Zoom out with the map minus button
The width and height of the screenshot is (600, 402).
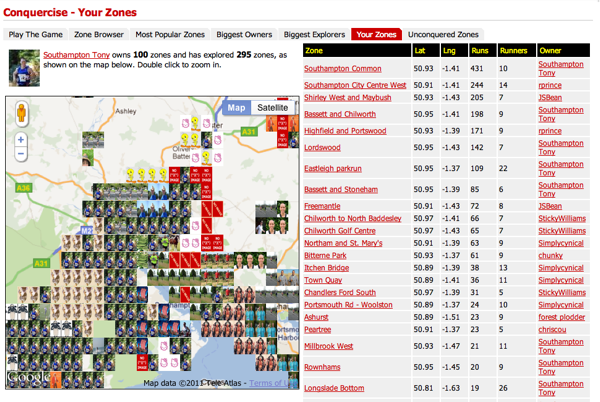pos(21,154)
